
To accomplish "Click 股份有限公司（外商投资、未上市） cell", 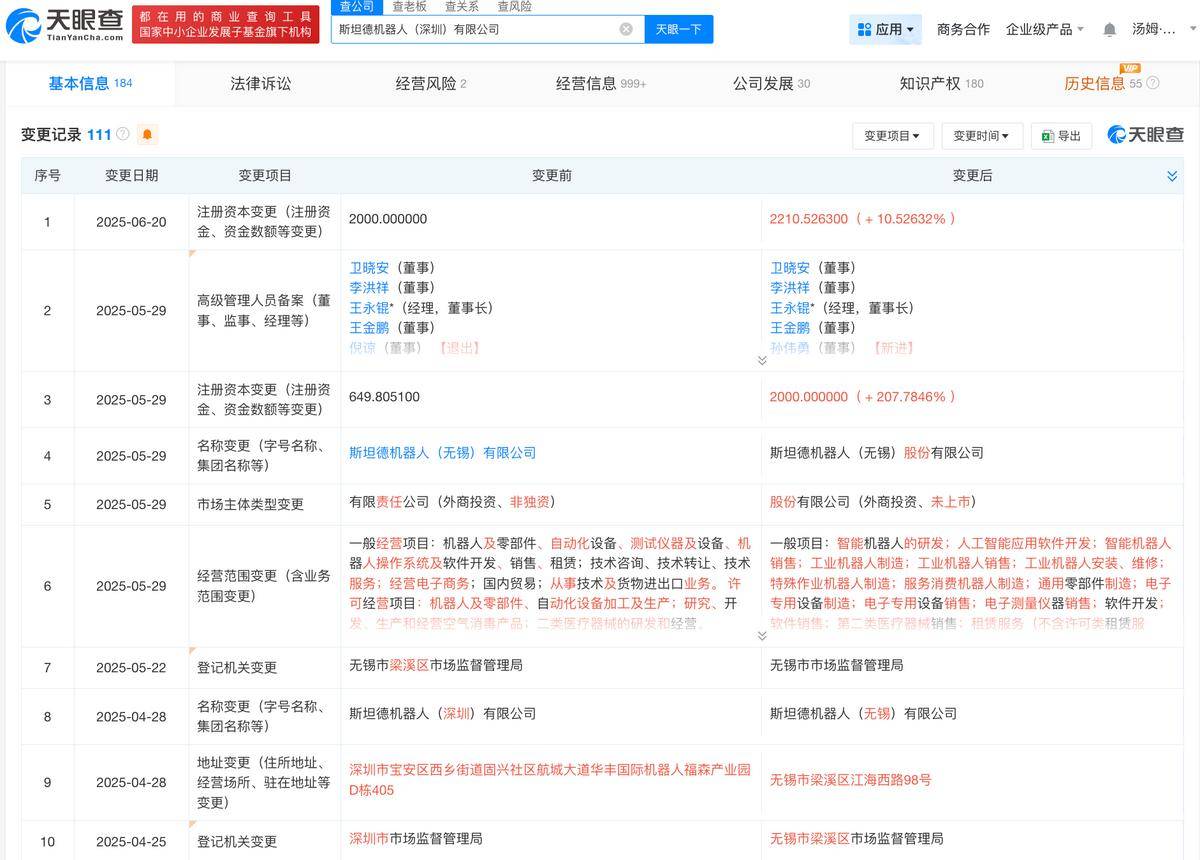I will (873, 502).
